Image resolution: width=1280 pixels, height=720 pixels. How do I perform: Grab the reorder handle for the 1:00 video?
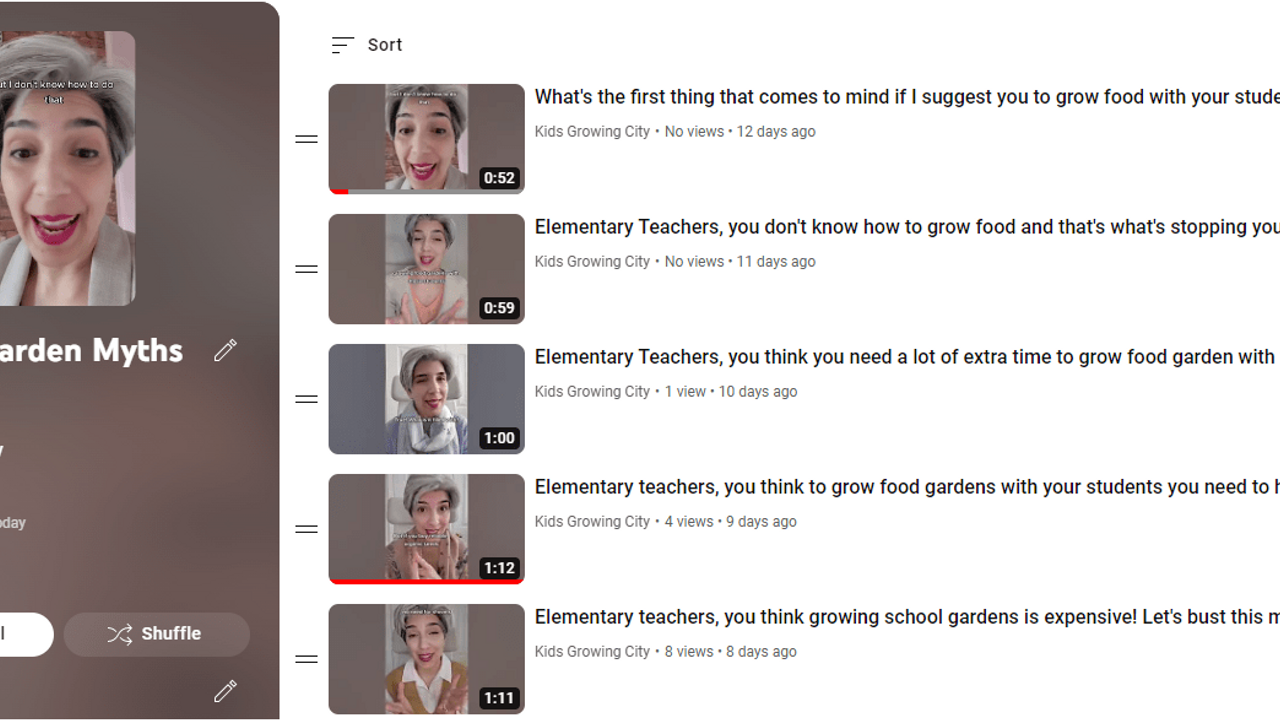pyautogui.click(x=306, y=399)
